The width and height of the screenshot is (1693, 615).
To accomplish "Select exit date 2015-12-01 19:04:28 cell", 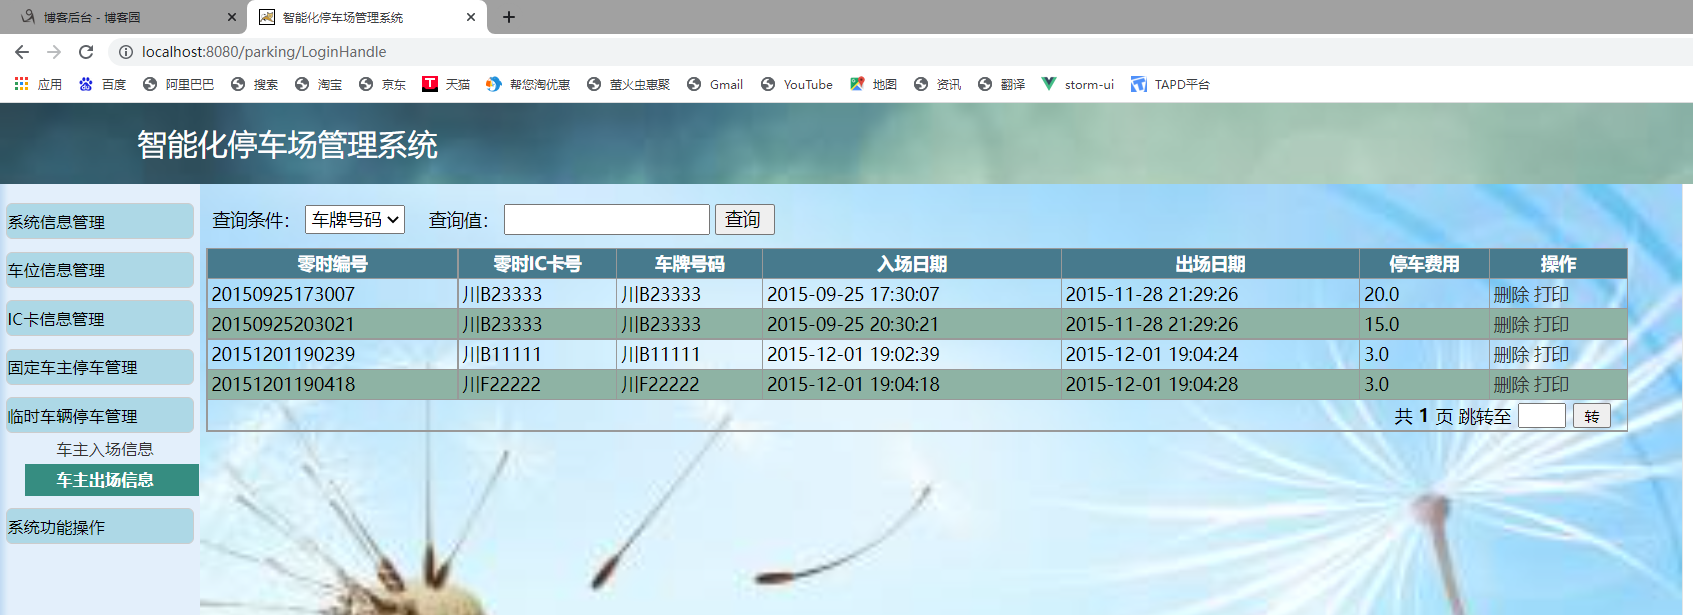I will coord(1210,384).
